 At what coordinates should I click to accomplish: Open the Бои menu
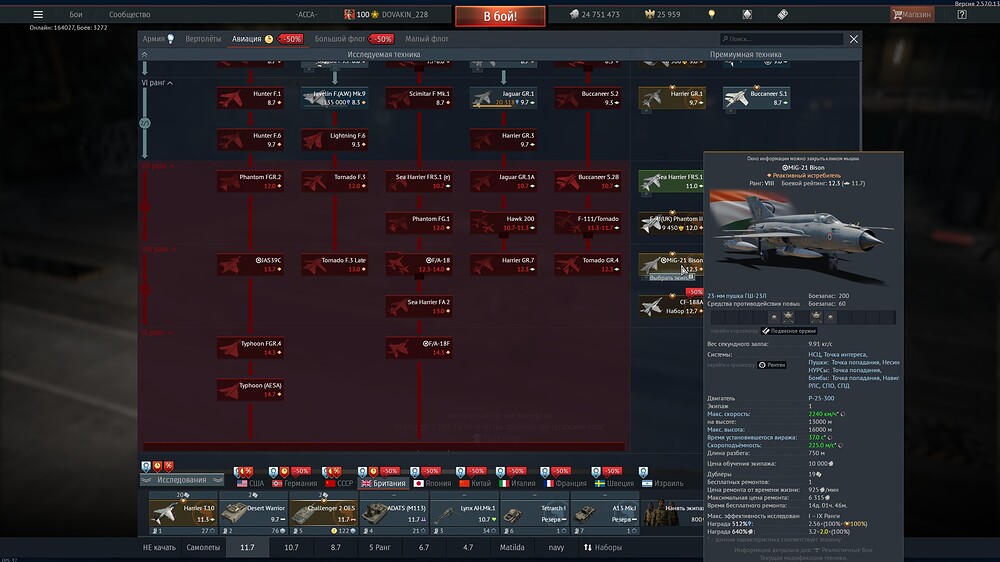76,14
